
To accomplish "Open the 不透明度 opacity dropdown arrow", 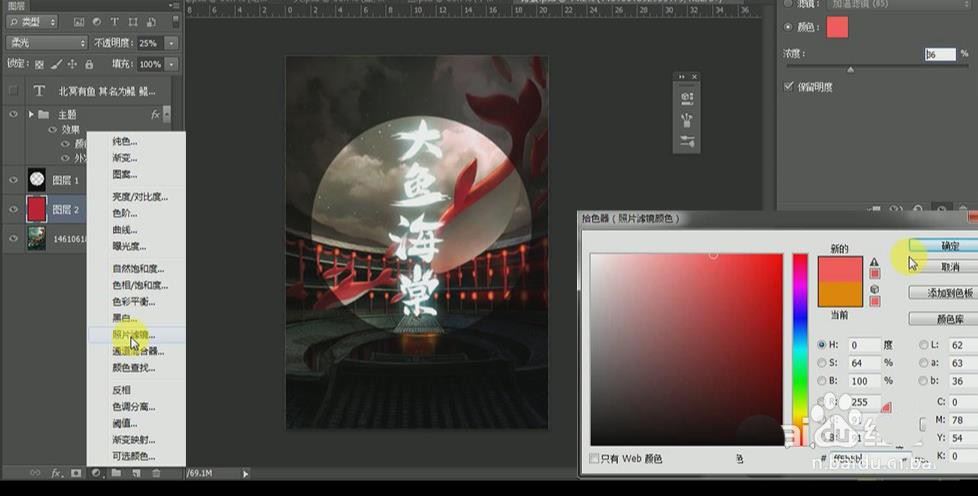I will 171,43.
